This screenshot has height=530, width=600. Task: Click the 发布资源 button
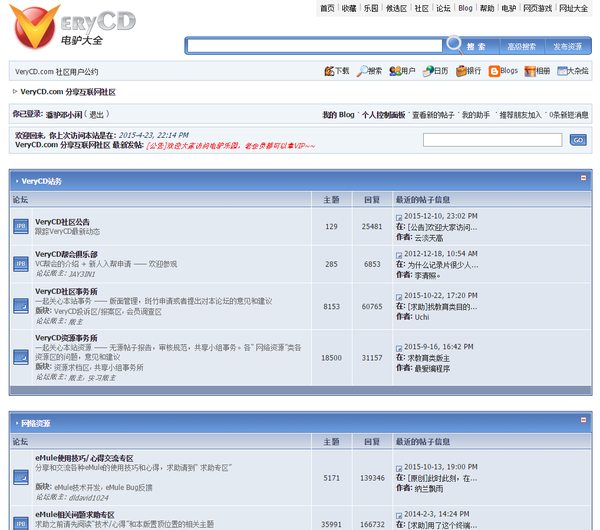[568, 46]
